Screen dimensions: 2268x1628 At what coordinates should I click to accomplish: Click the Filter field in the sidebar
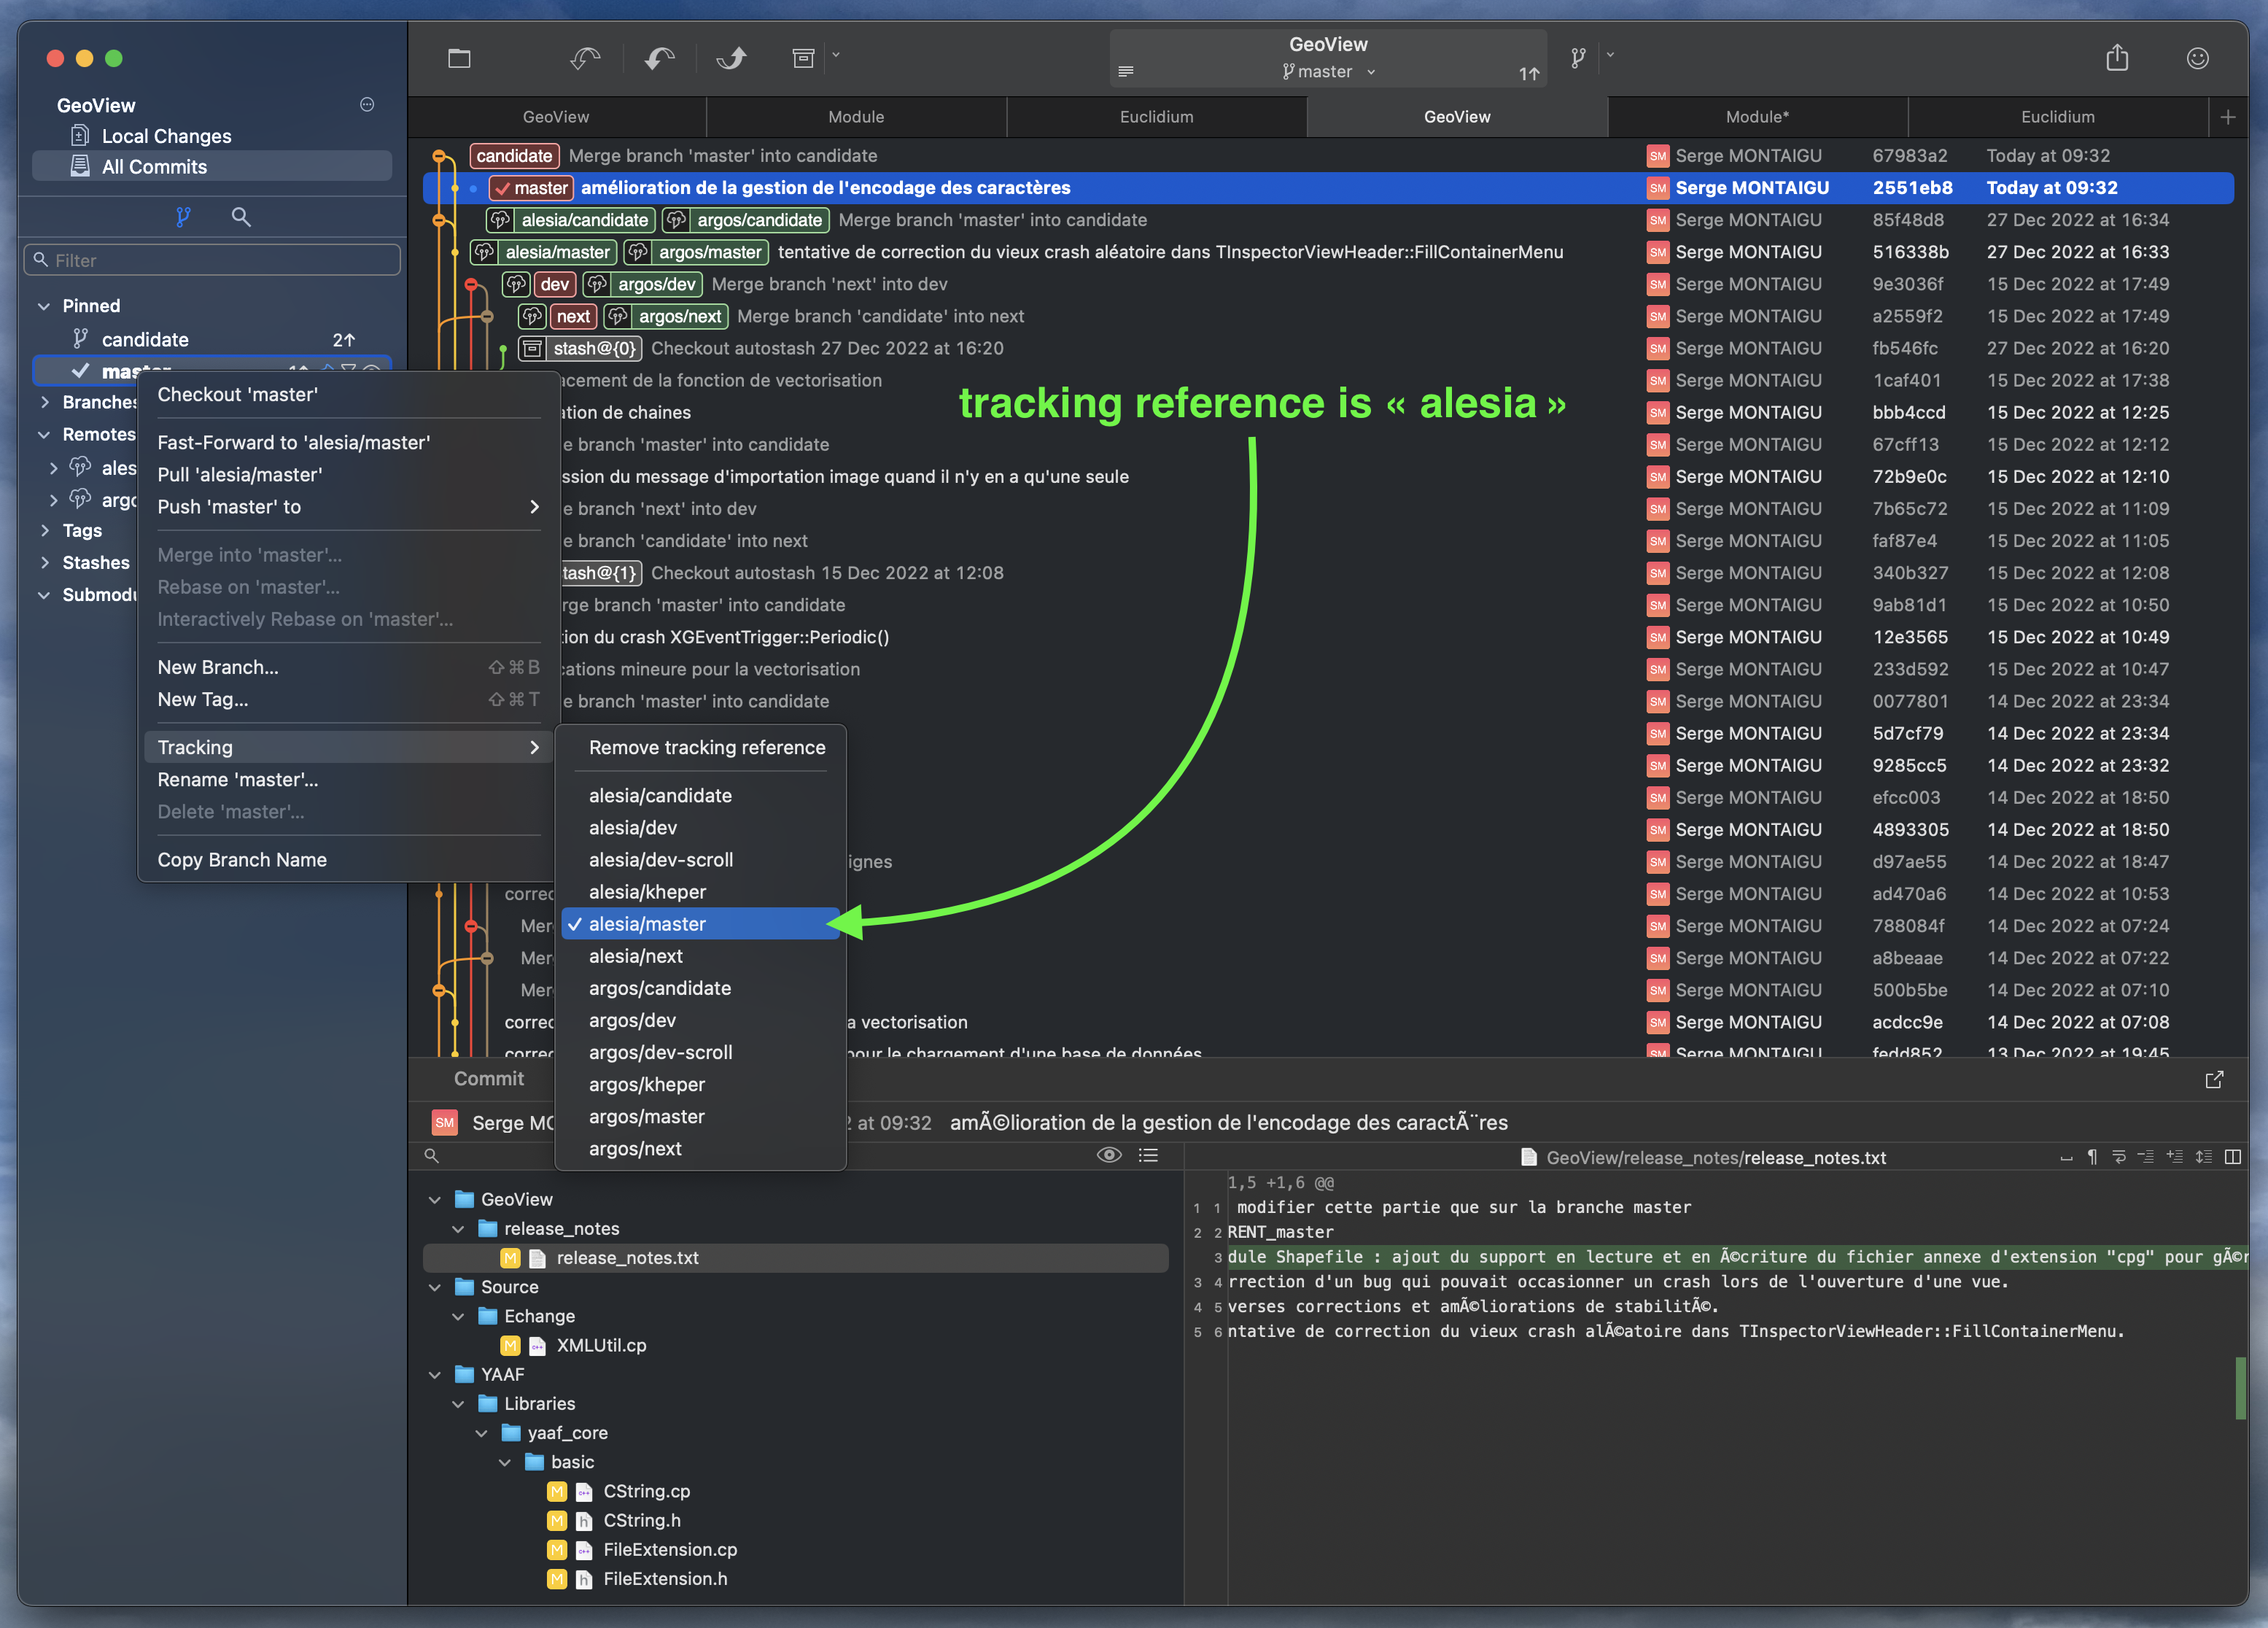[211, 259]
